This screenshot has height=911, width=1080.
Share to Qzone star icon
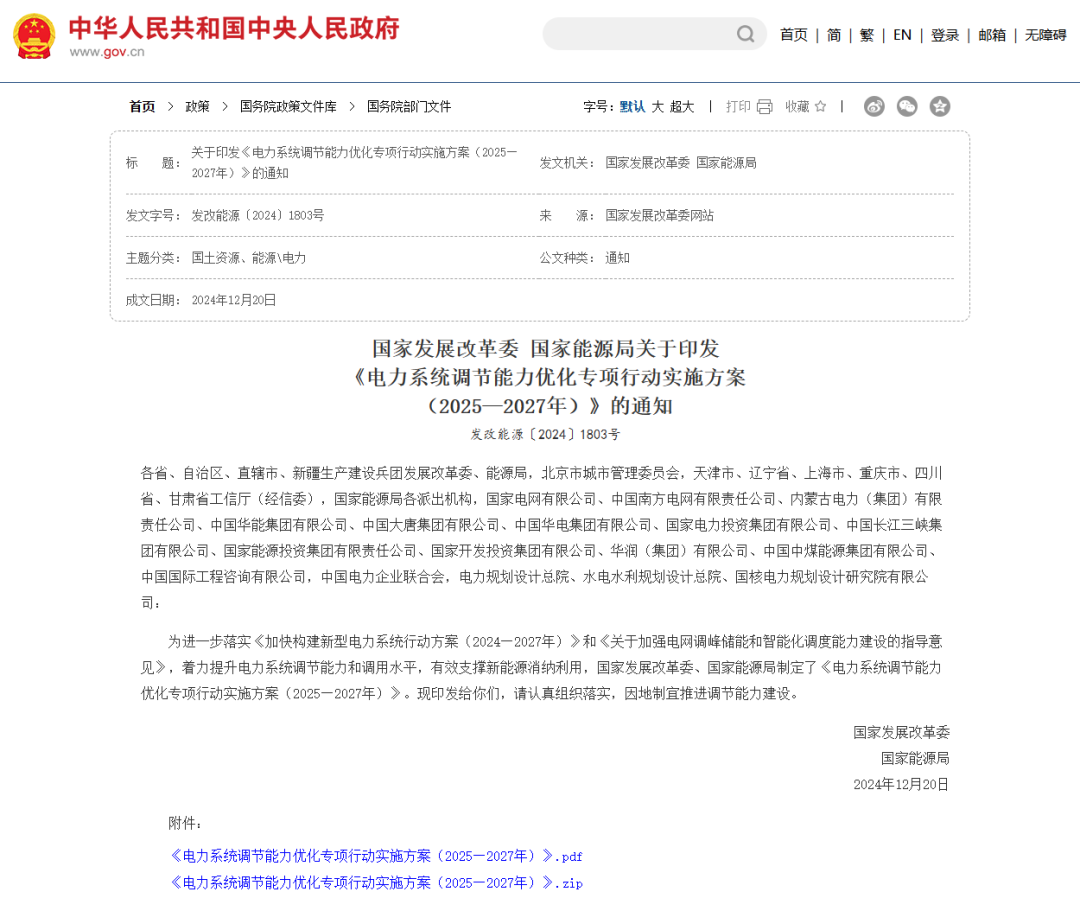coord(940,106)
